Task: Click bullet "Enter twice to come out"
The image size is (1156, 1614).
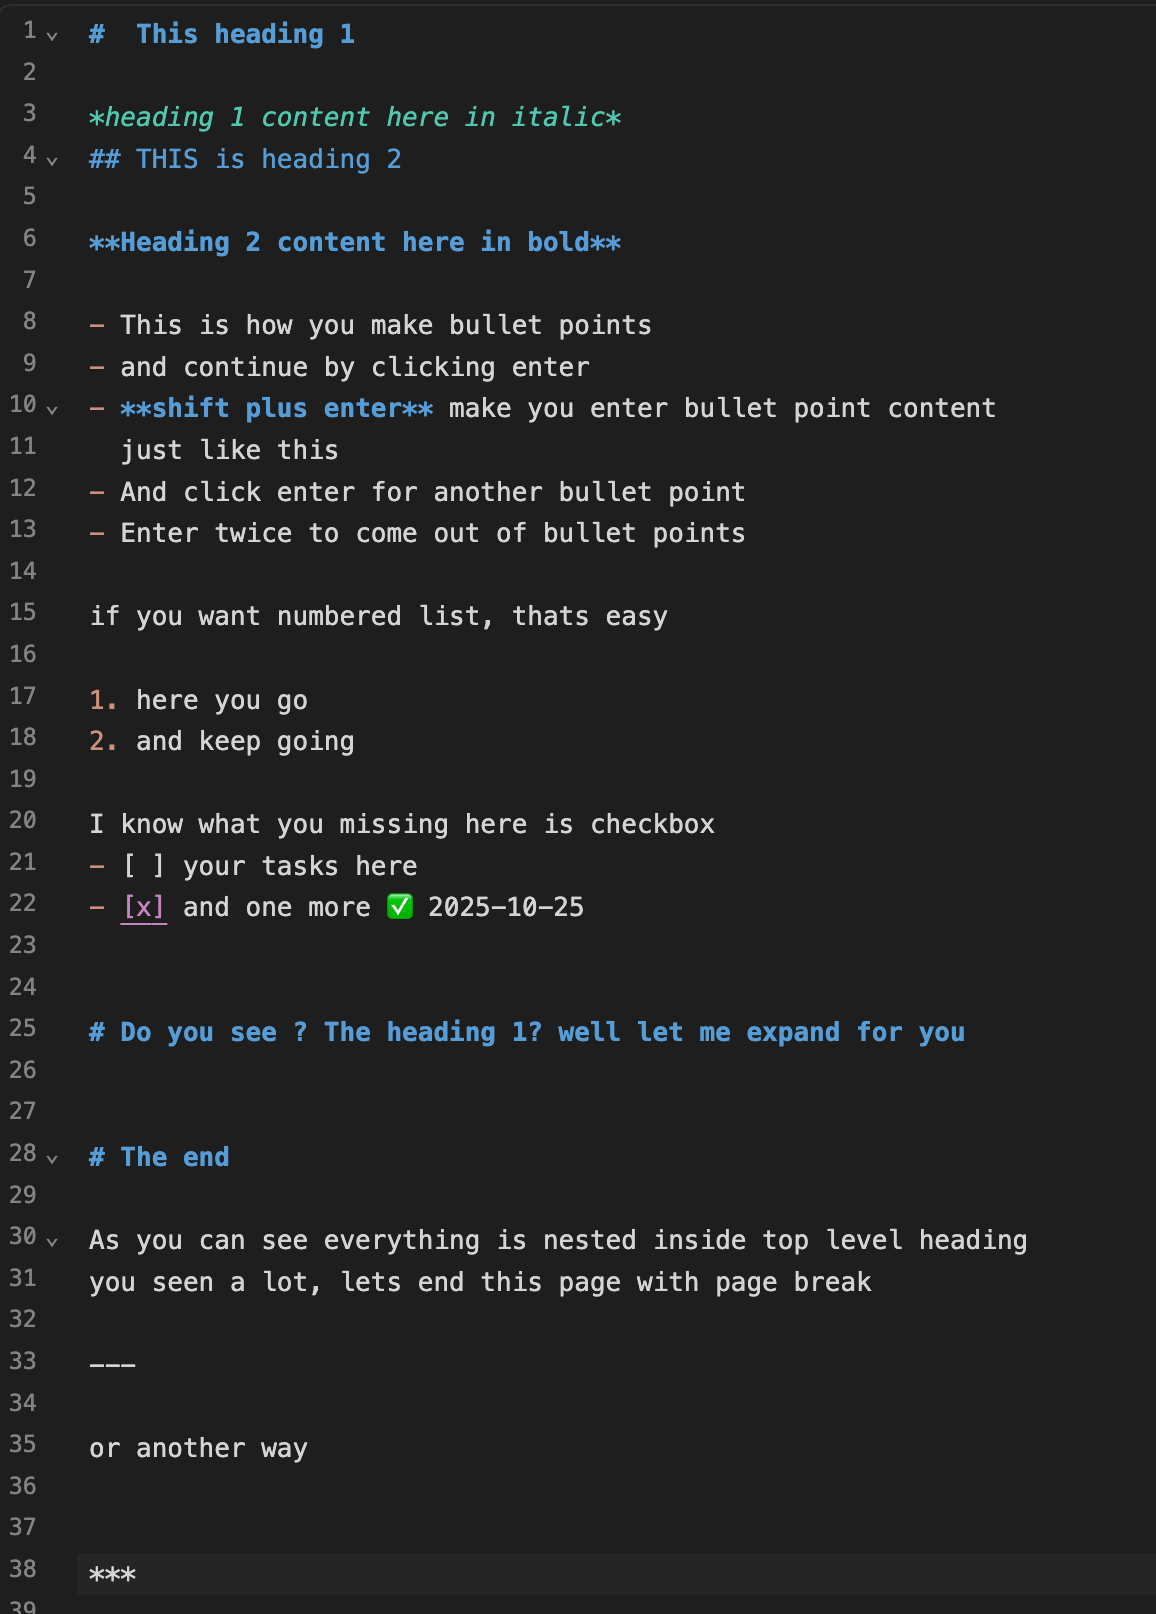Action: coord(432,533)
